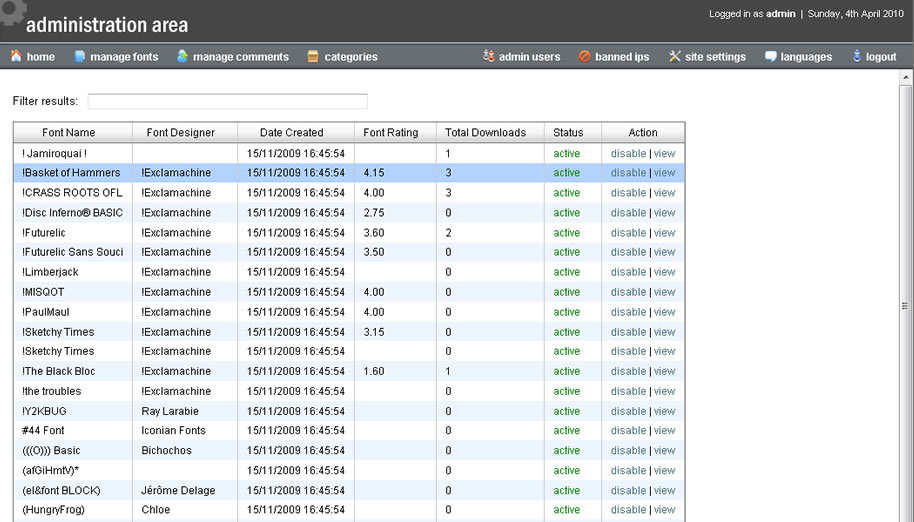Open banned ips page

pos(622,57)
